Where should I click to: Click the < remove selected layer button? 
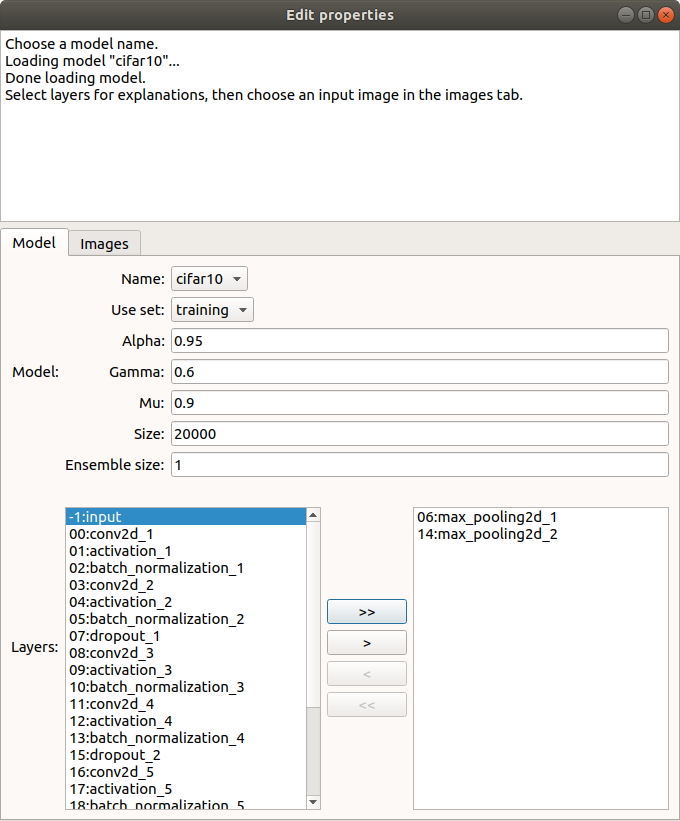click(367, 673)
